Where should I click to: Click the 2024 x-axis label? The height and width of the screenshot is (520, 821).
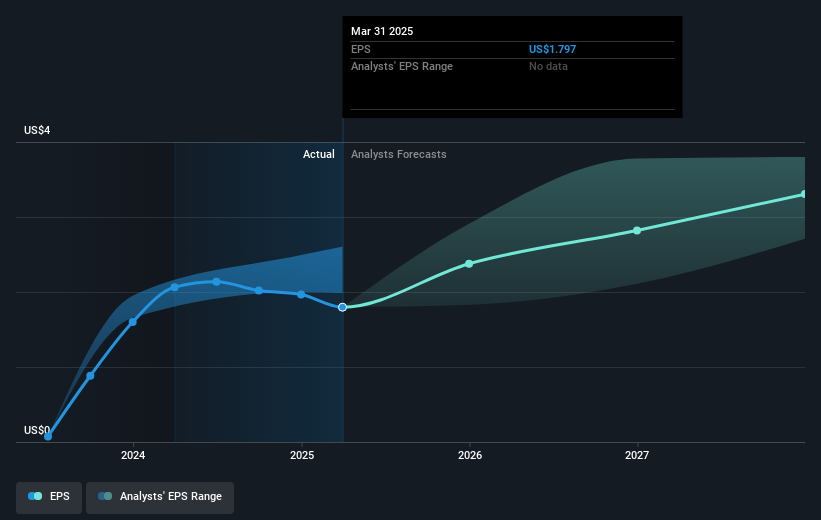click(133, 455)
